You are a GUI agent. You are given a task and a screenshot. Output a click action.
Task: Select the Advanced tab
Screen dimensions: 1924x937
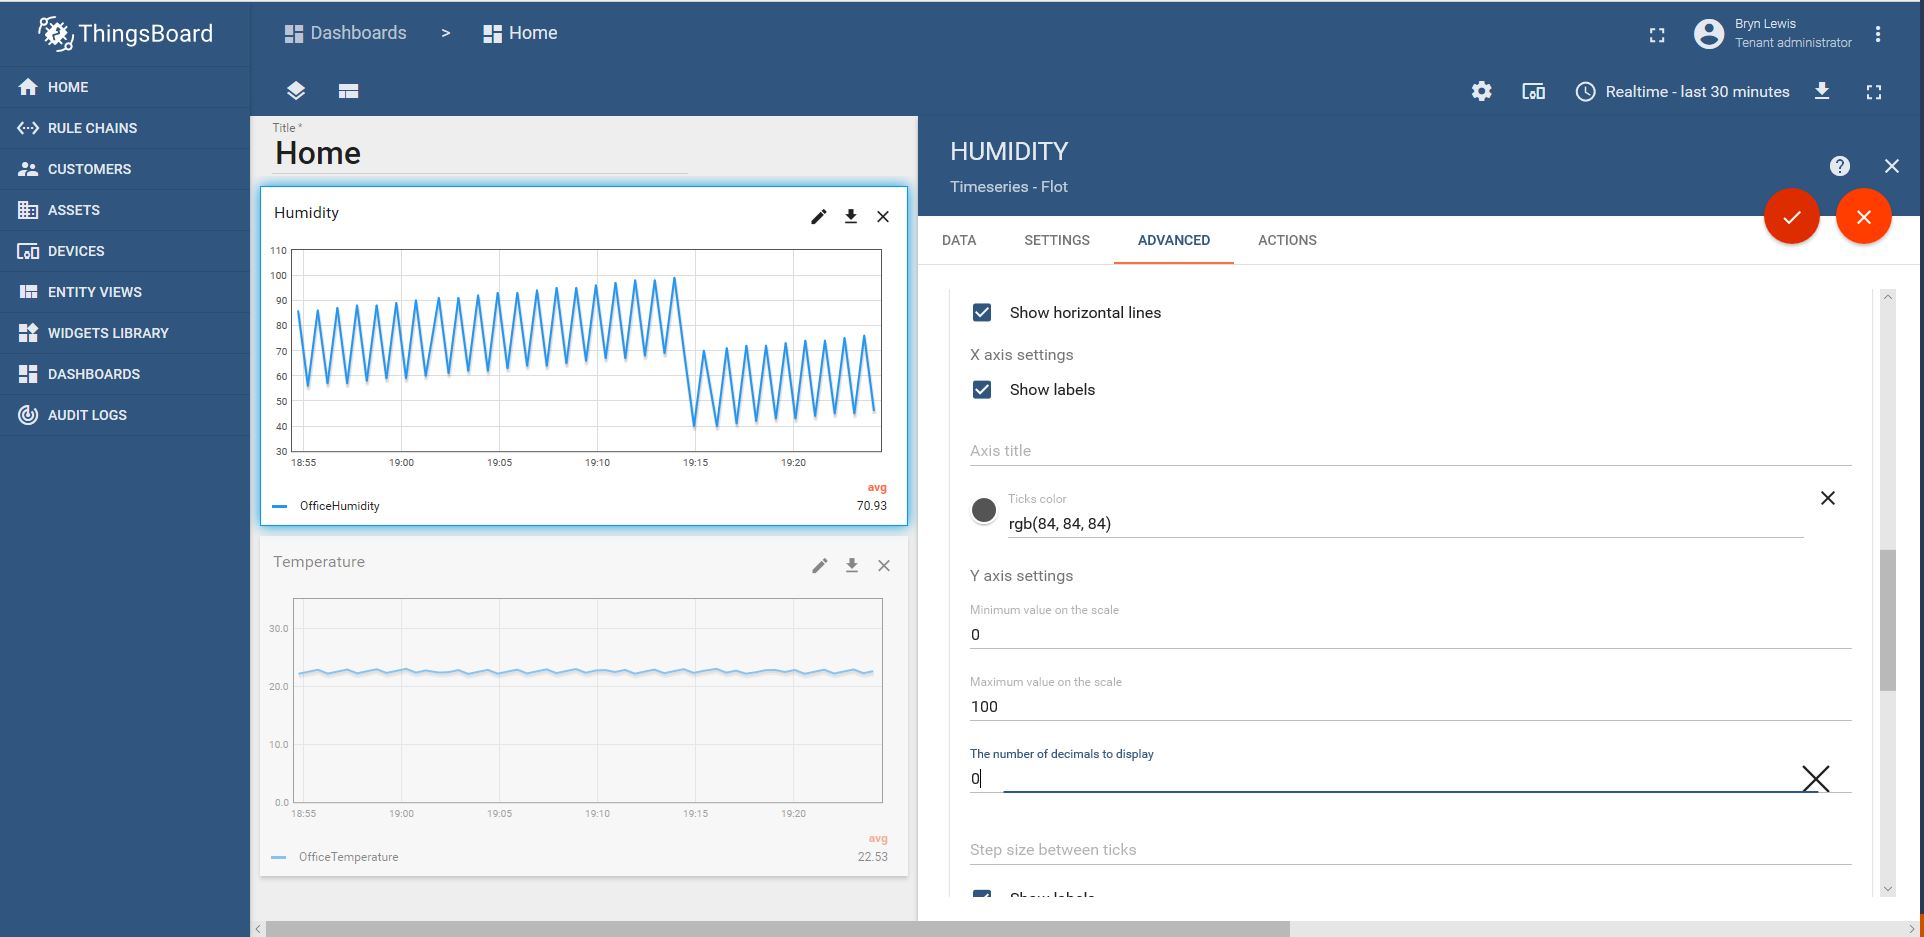[x=1174, y=240]
